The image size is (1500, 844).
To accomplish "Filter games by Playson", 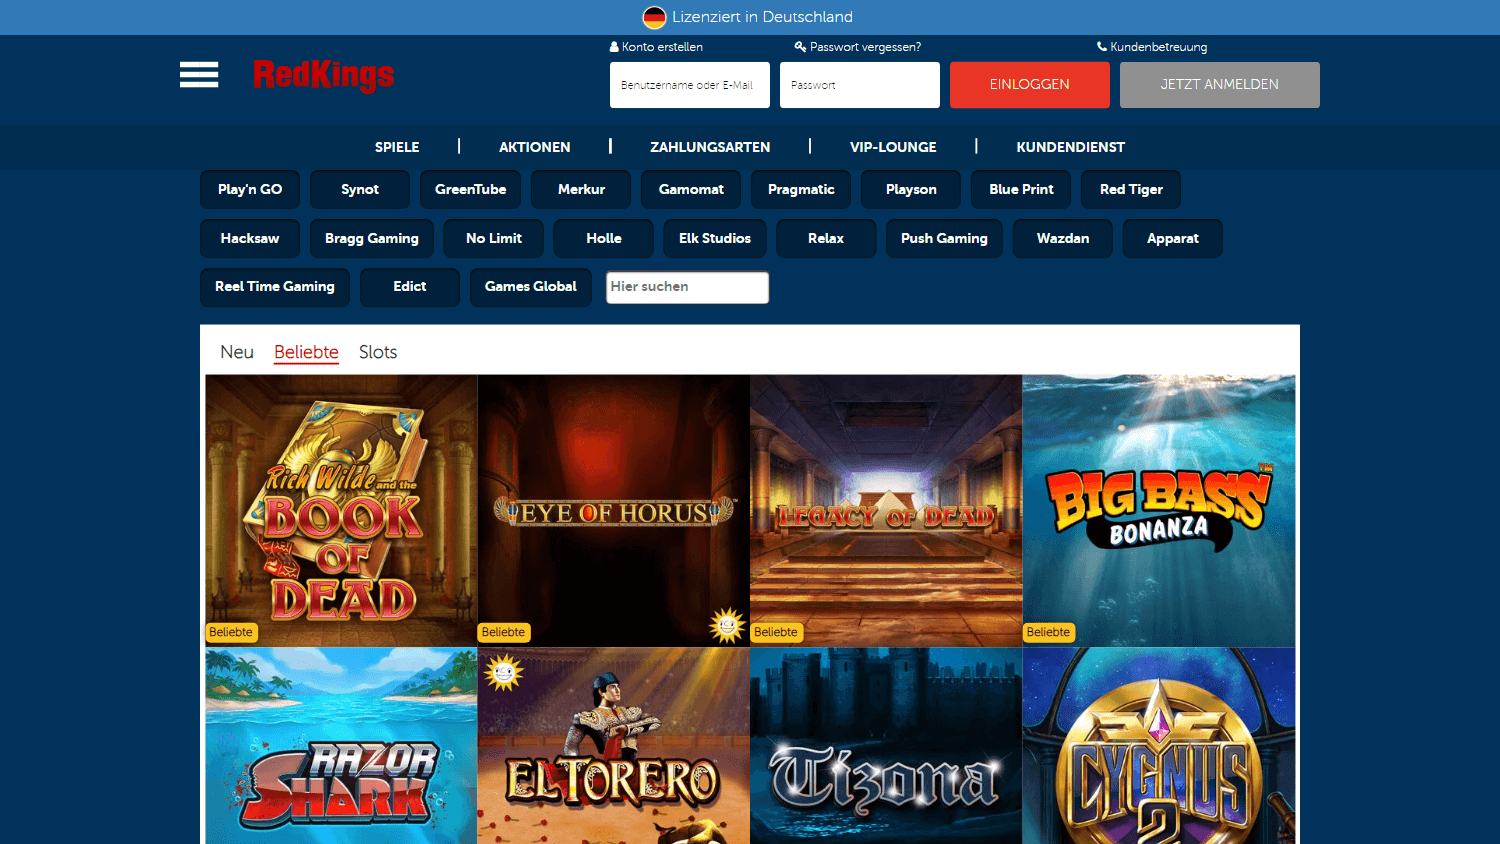I will 911,189.
